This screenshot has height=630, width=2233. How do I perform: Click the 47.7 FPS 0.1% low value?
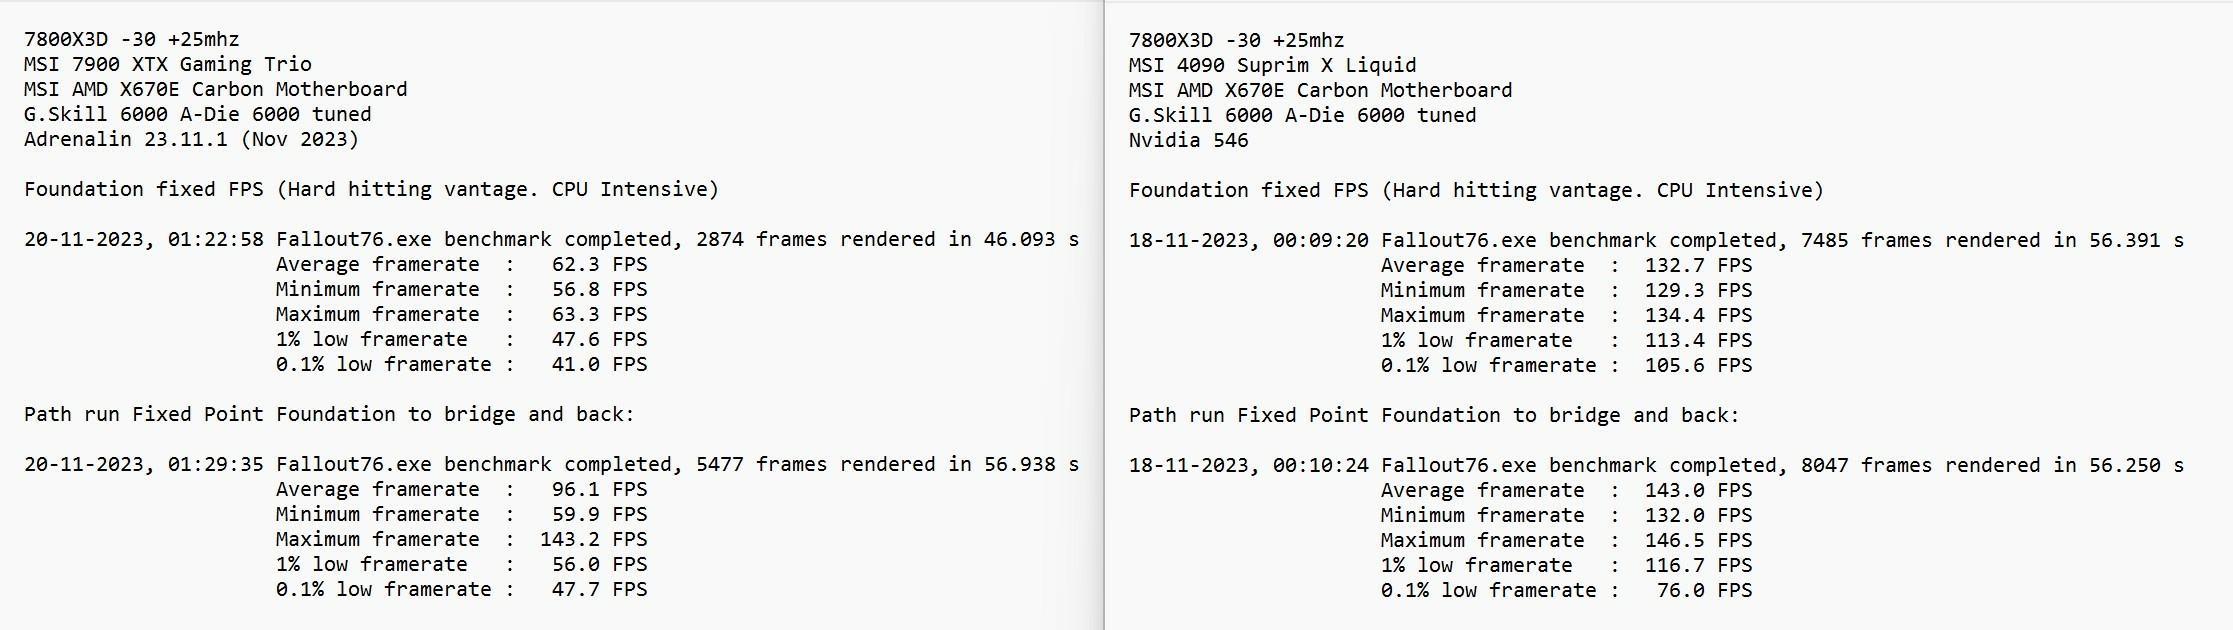pos(599,589)
